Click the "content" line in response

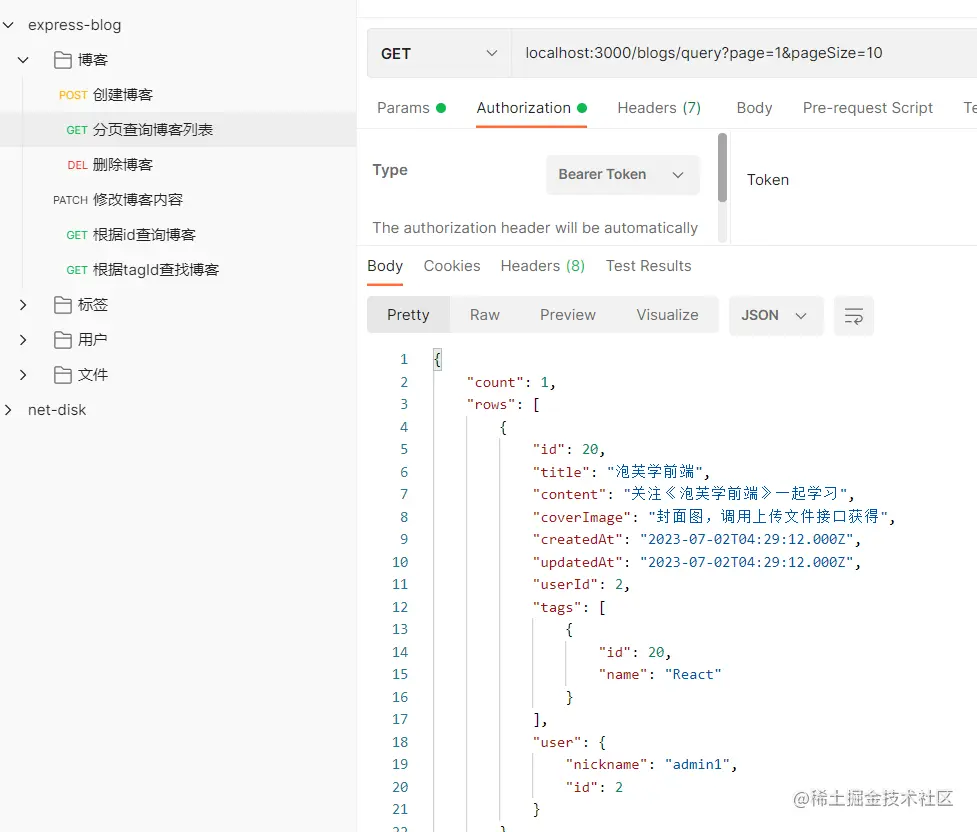coord(693,494)
